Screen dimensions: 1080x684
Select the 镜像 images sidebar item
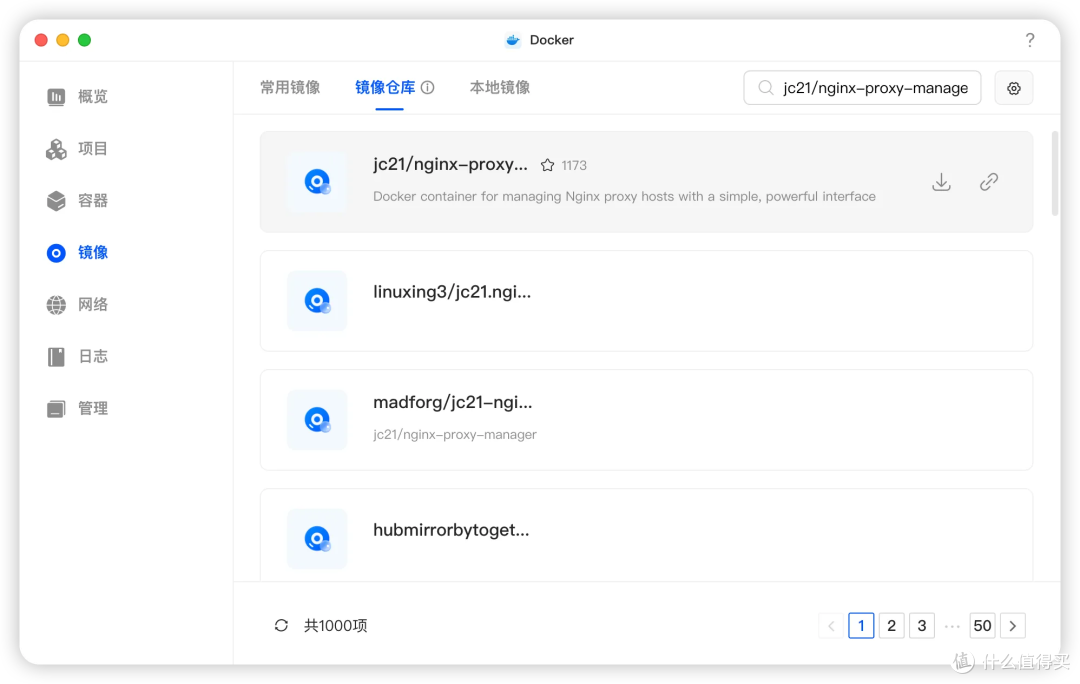(77, 253)
